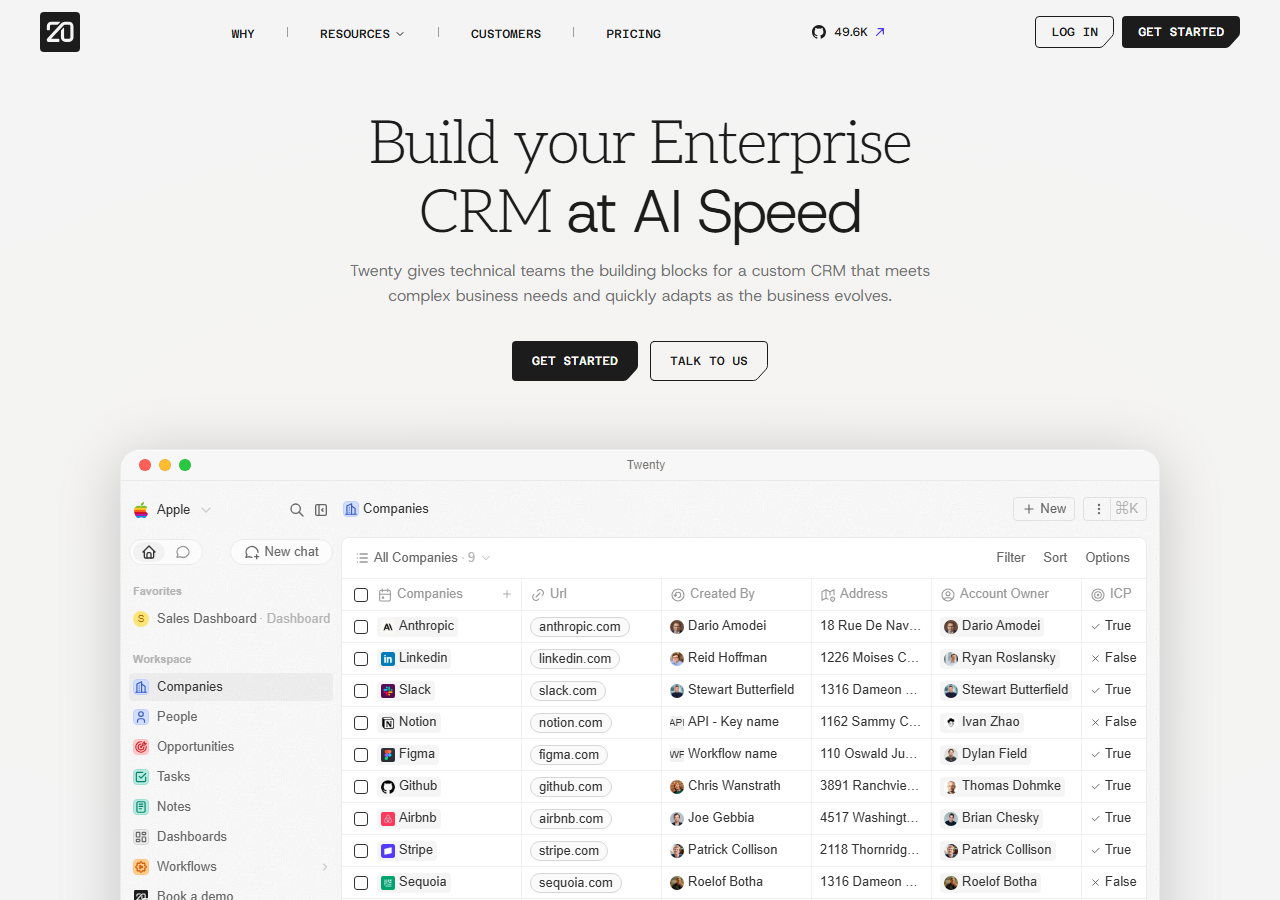Screen dimensions: 1280x900
Task: Click the Url column header
Action: click(x=591, y=594)
